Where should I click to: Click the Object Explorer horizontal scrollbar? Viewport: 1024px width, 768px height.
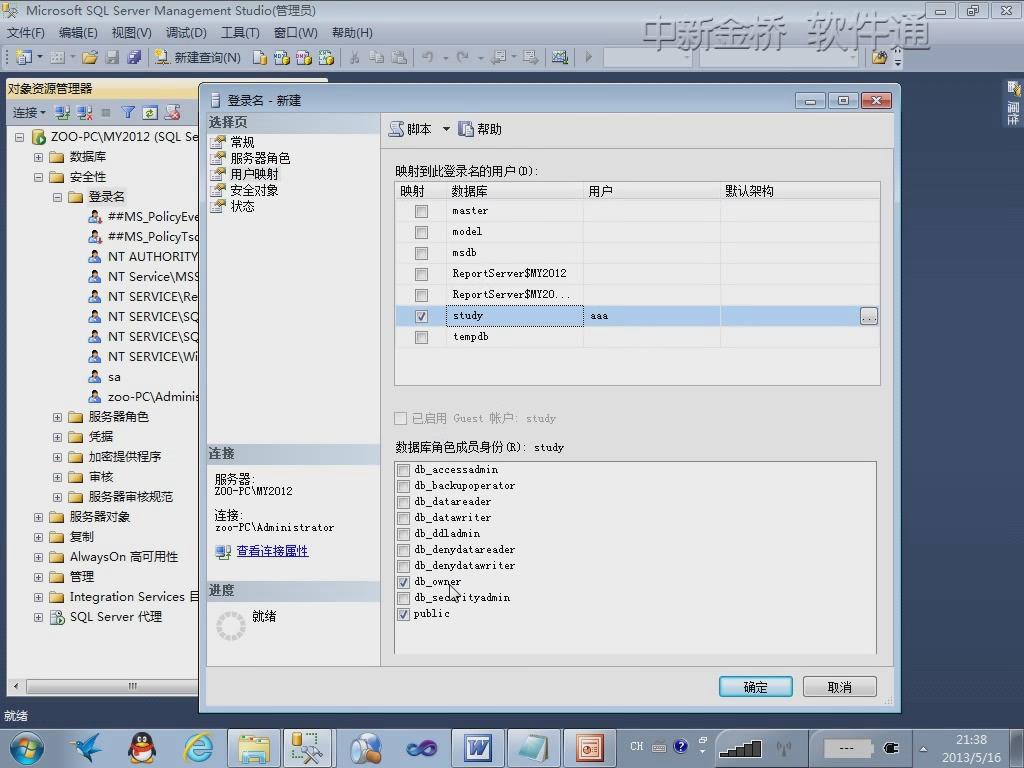(x=111, y=686)
